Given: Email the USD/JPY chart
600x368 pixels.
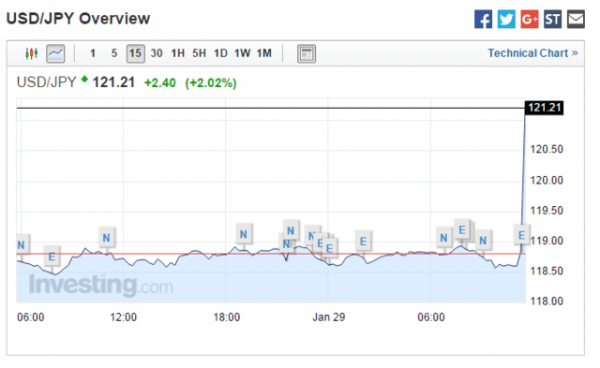Looking at the screenshot, I should [x=576, y=19].
